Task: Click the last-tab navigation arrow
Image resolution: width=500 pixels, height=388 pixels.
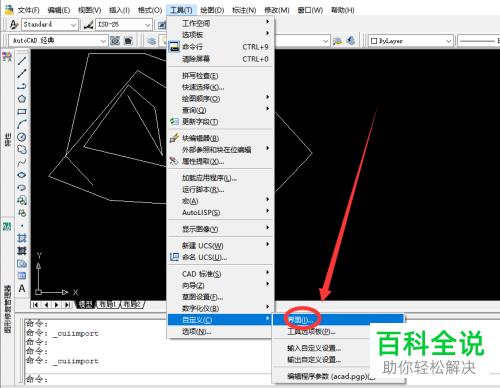Action: point(67,305)
